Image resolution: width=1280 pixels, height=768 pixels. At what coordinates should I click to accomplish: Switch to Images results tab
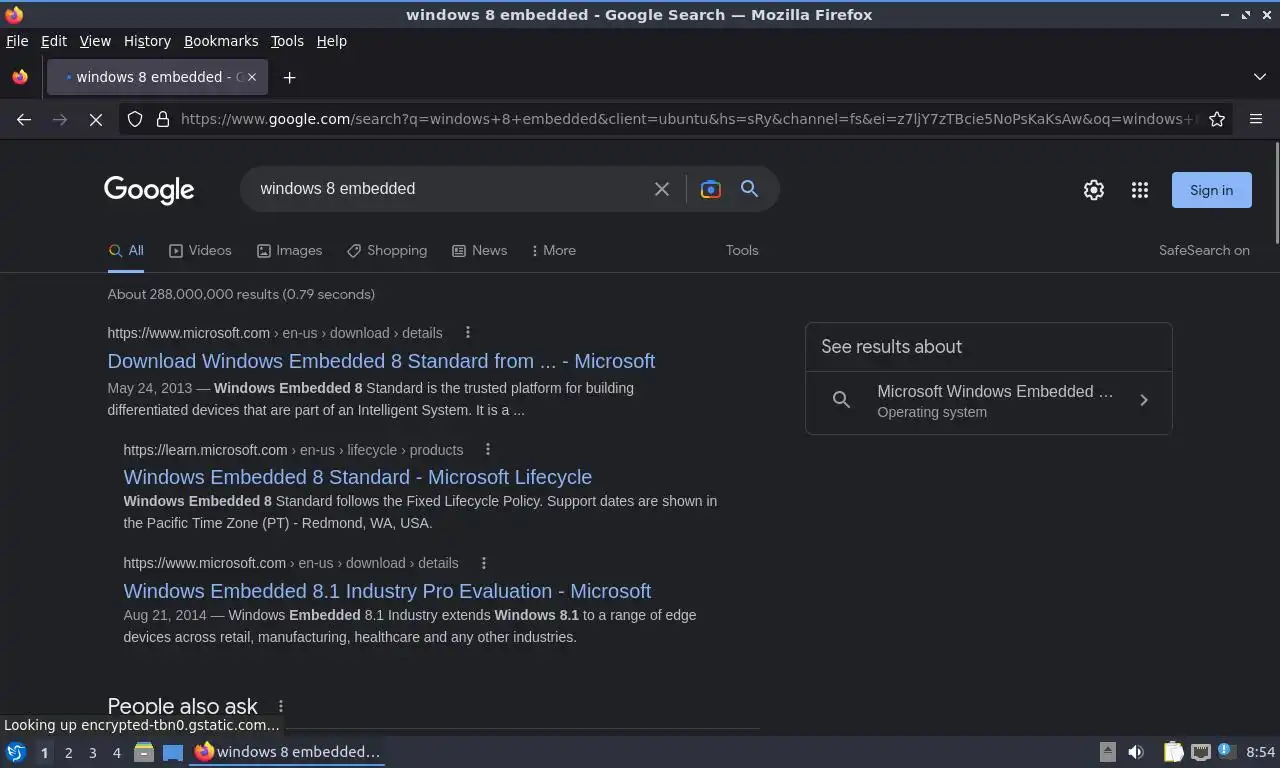(x=289, y=251)
